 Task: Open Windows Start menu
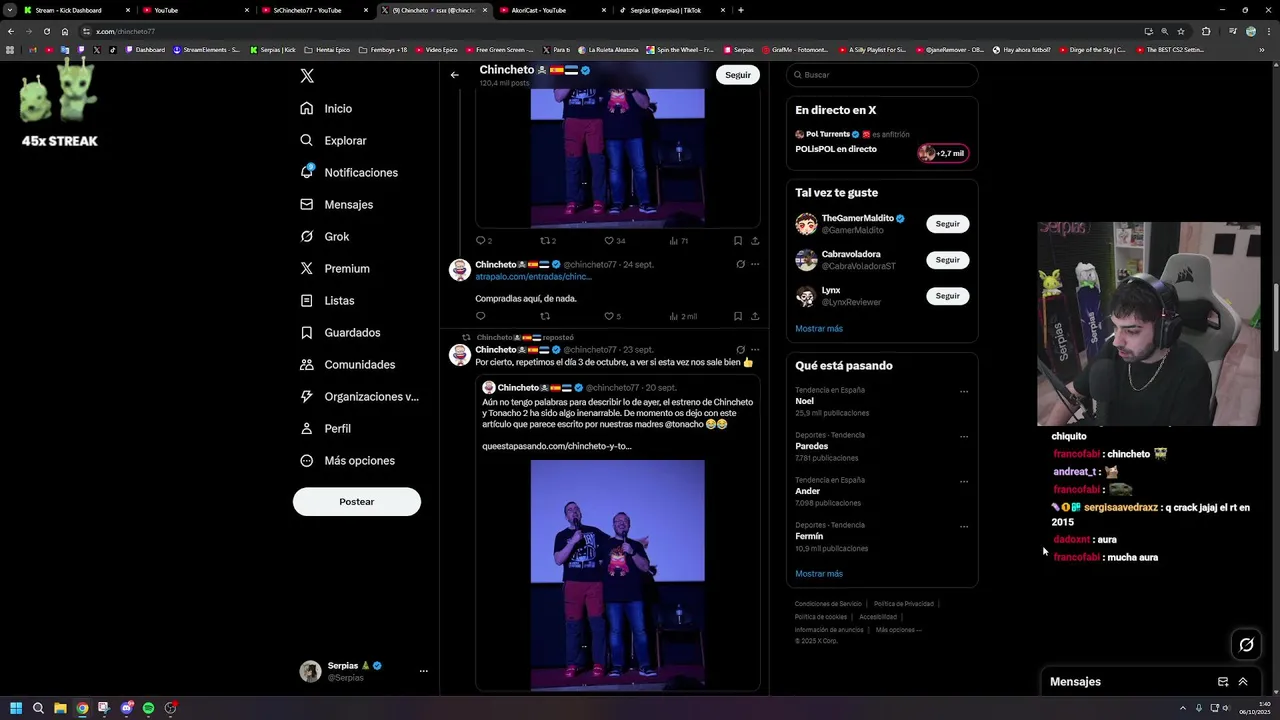(x=16, y=708)
